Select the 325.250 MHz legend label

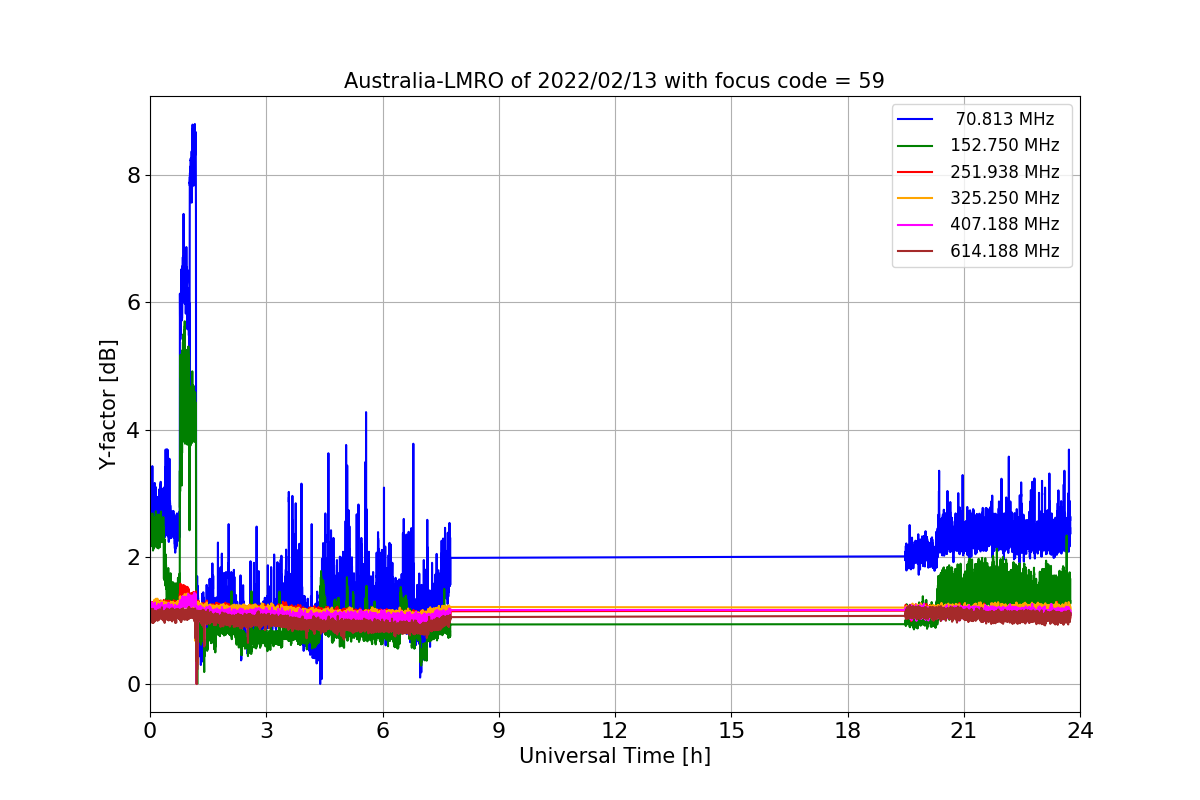pyautogui.click(x=1004, y=198)
